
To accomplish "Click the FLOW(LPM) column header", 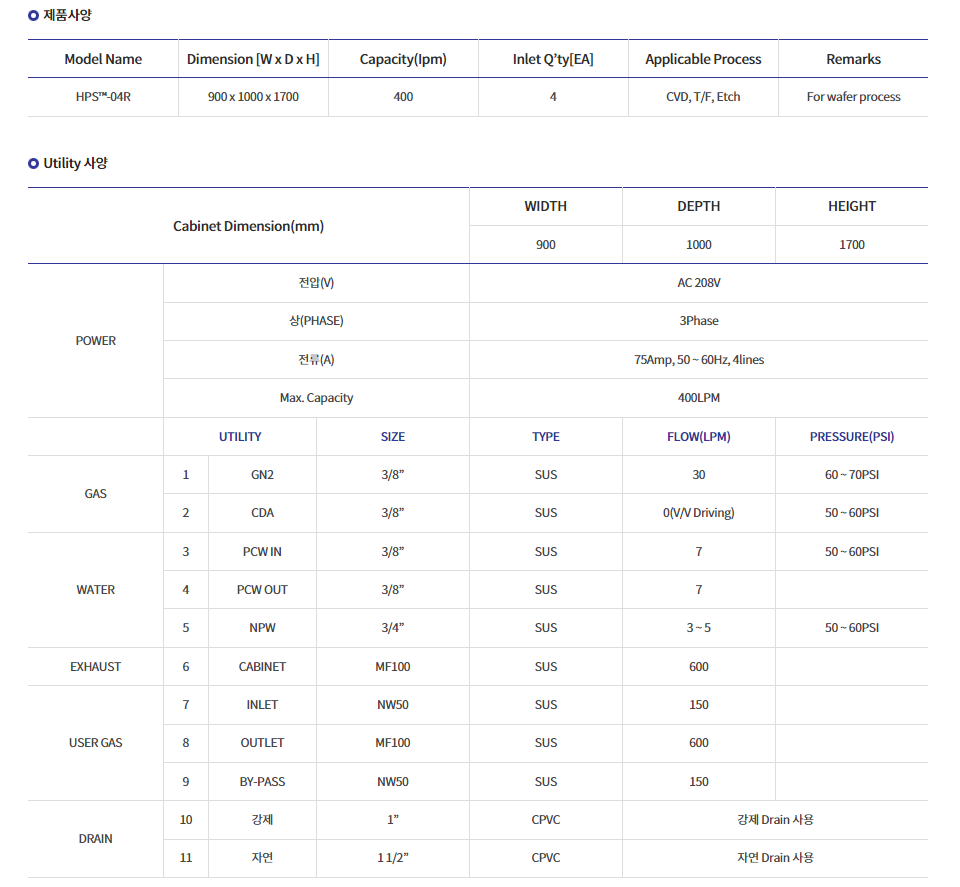I will [698, 436].
